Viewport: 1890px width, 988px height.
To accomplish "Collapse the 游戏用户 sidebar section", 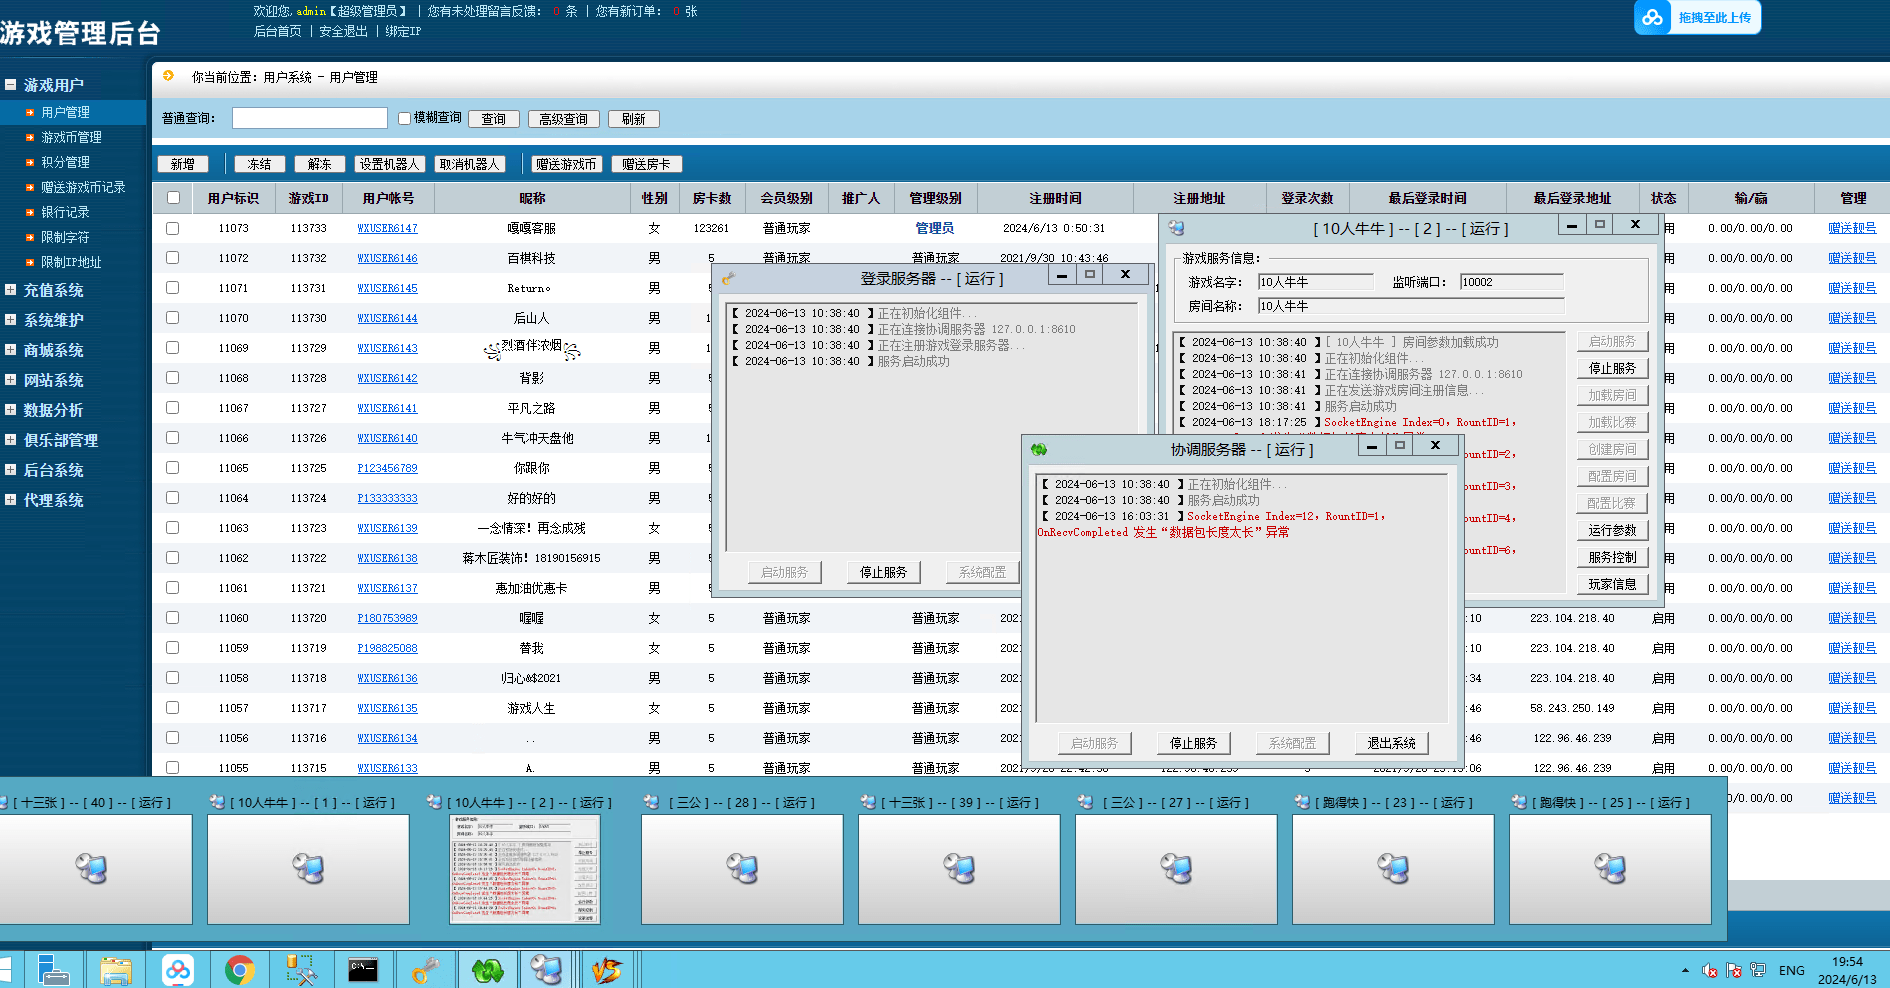I will [x=10, y=85].
